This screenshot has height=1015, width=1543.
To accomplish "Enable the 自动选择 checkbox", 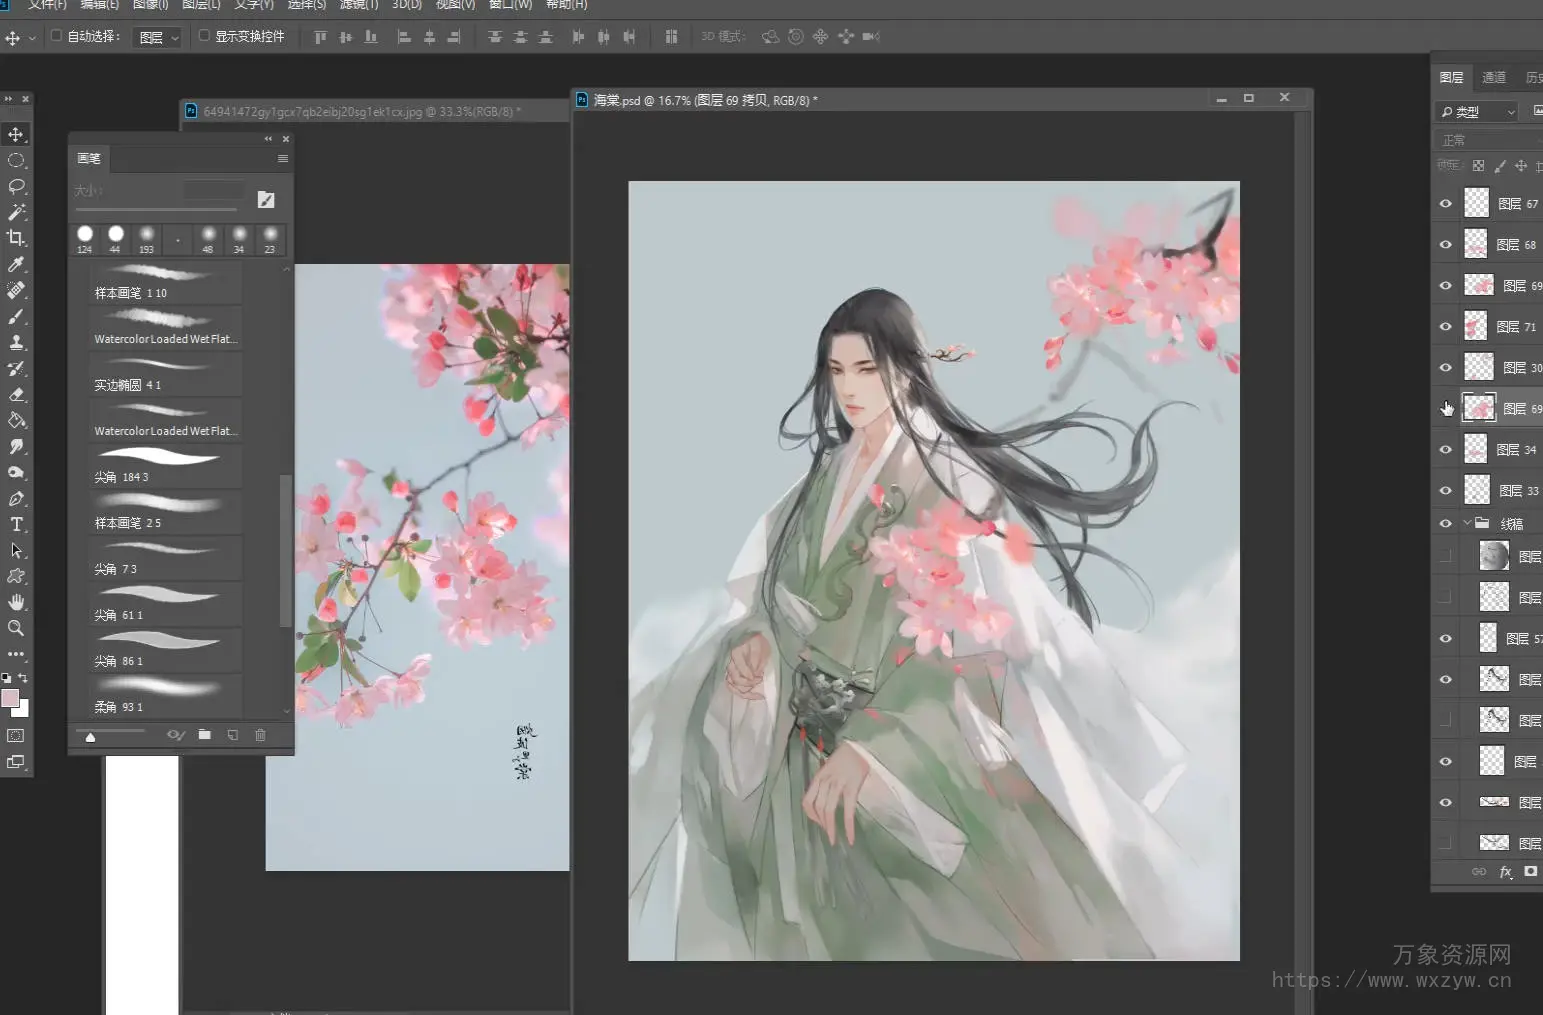I will click(x=57, y=36).
